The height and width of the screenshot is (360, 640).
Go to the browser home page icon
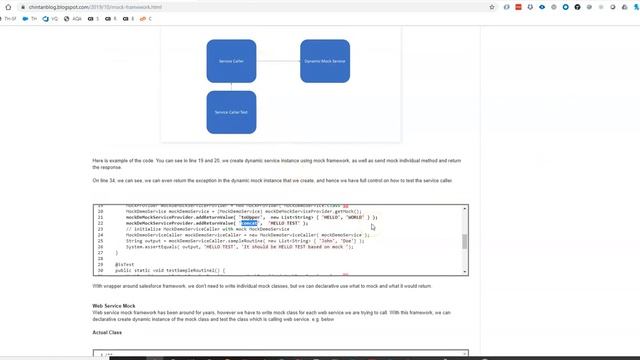pos(8,7)
